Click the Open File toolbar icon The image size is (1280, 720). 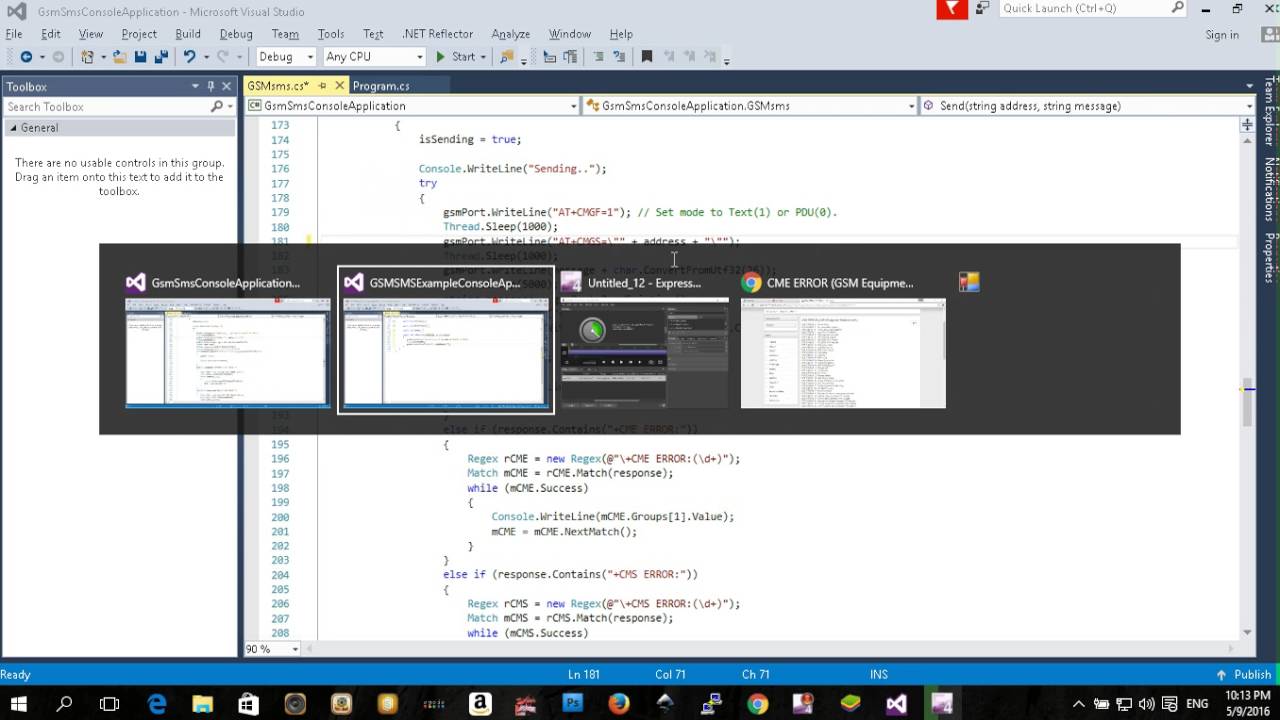point(120,57)
